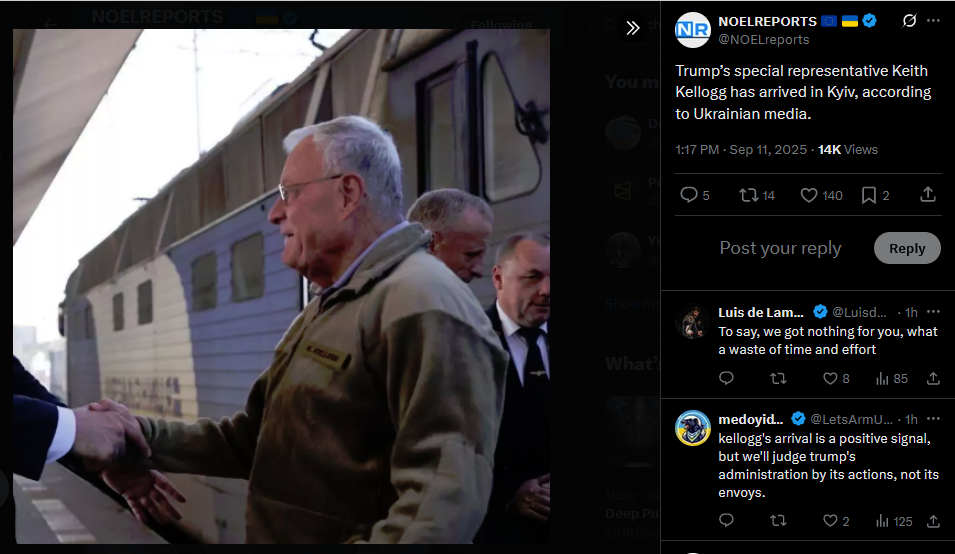Open NOELREPORTS profile avatar

click(x=692, y=30)
